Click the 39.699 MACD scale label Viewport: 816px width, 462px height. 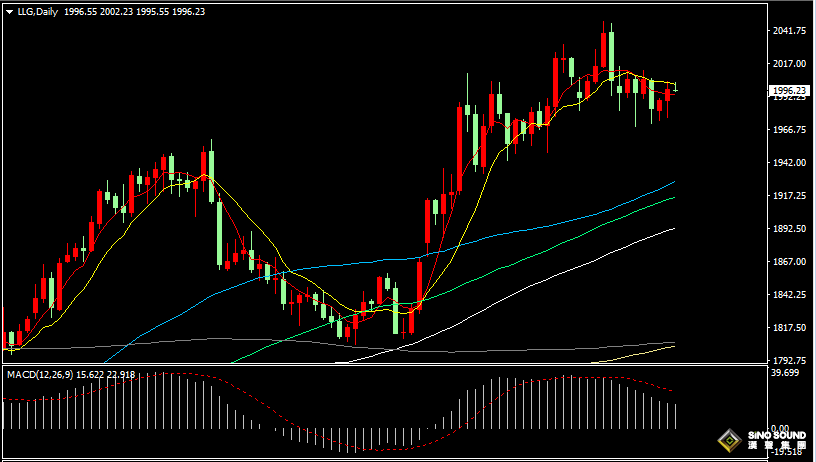[x=785, y=373]
